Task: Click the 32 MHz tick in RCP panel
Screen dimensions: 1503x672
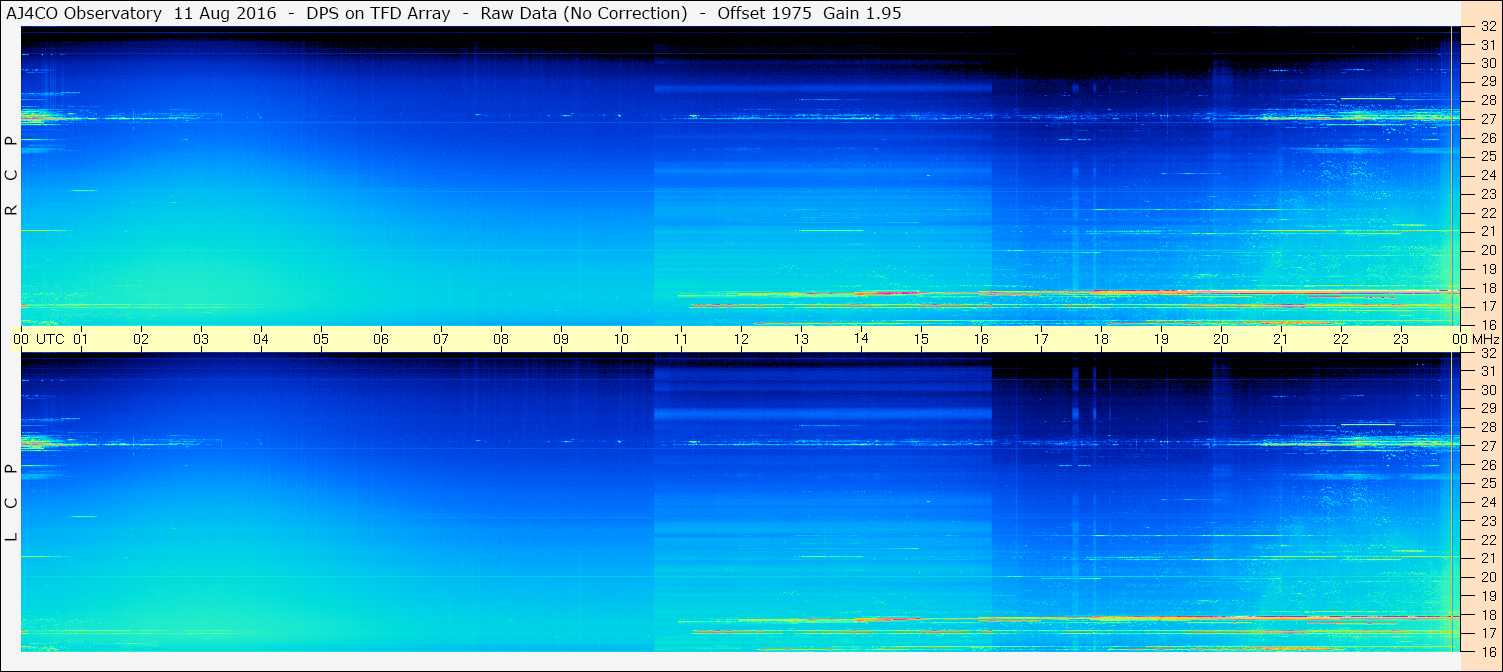Action: pyautogui.click(x=1488, y=27)
